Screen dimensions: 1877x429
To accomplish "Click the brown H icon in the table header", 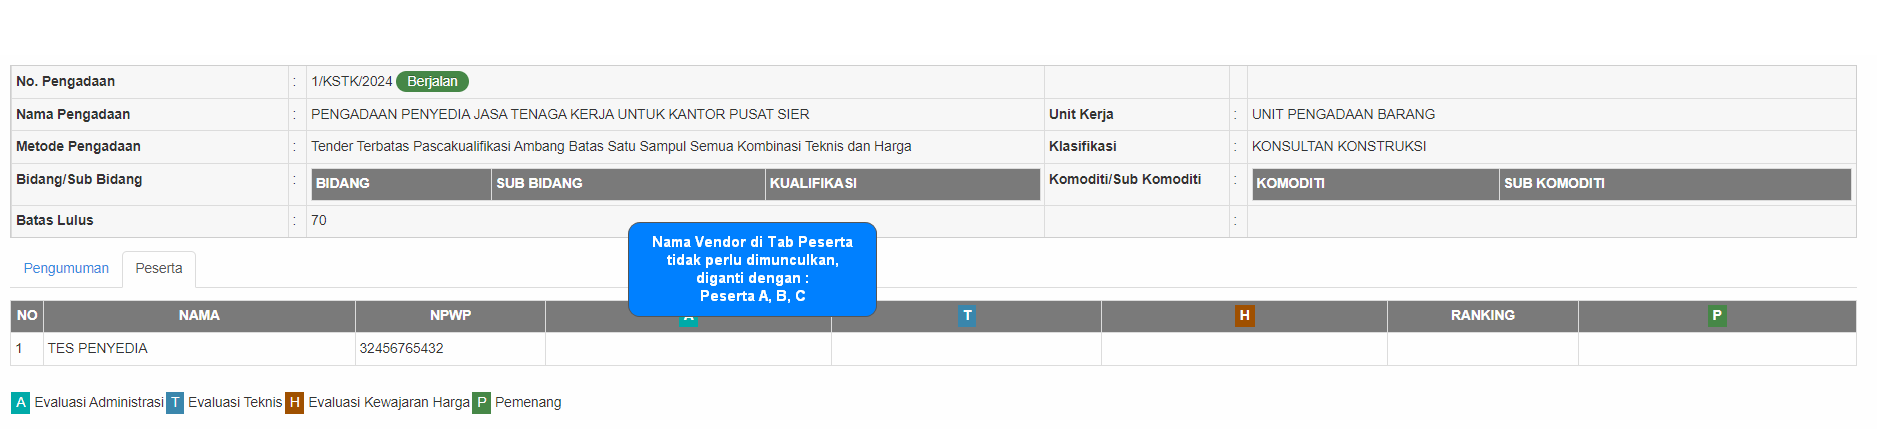I will tap(1244, 316).
